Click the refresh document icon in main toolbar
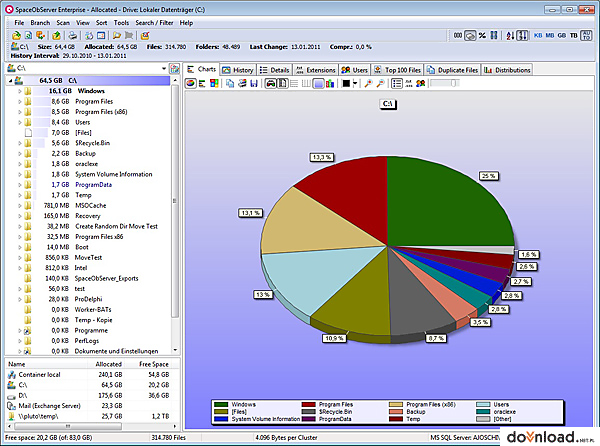Screen dimensions: 600x446 coord(28,36)
